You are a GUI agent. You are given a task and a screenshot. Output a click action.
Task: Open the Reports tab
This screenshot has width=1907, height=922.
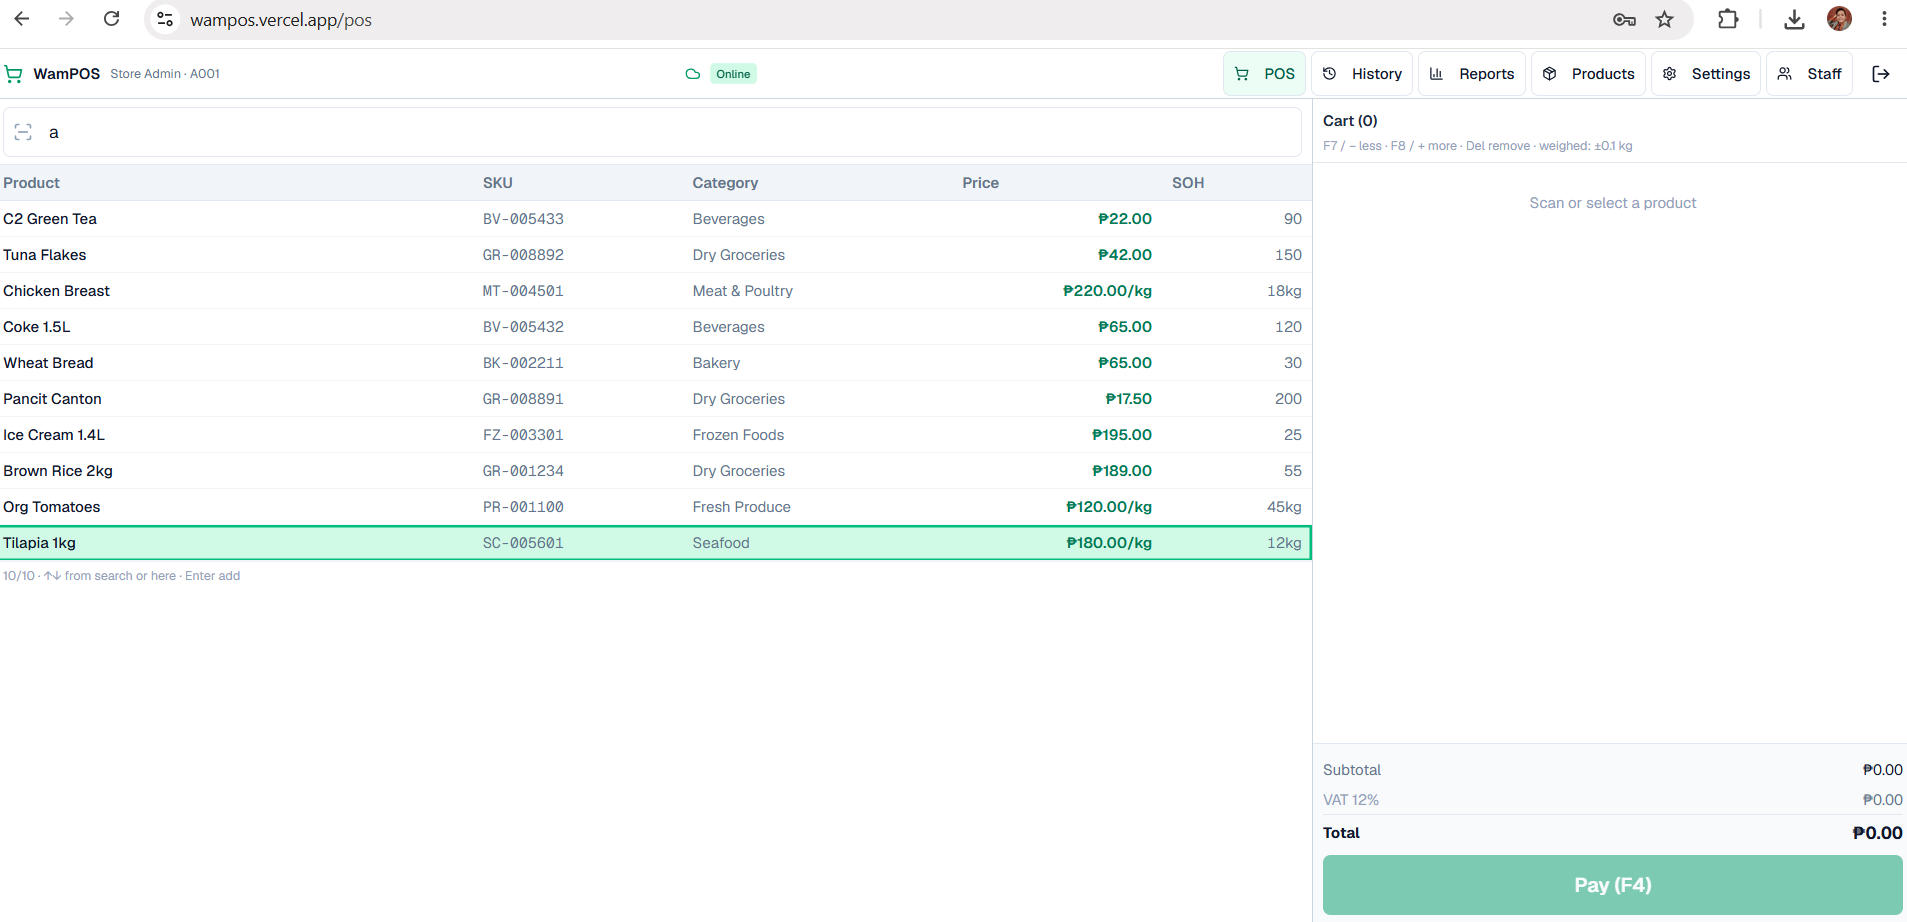(1472, 74)
